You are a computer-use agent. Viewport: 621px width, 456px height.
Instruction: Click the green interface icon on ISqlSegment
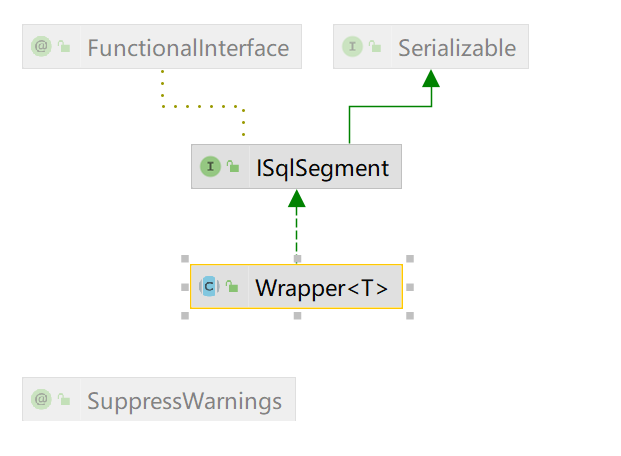pos(210,167)
